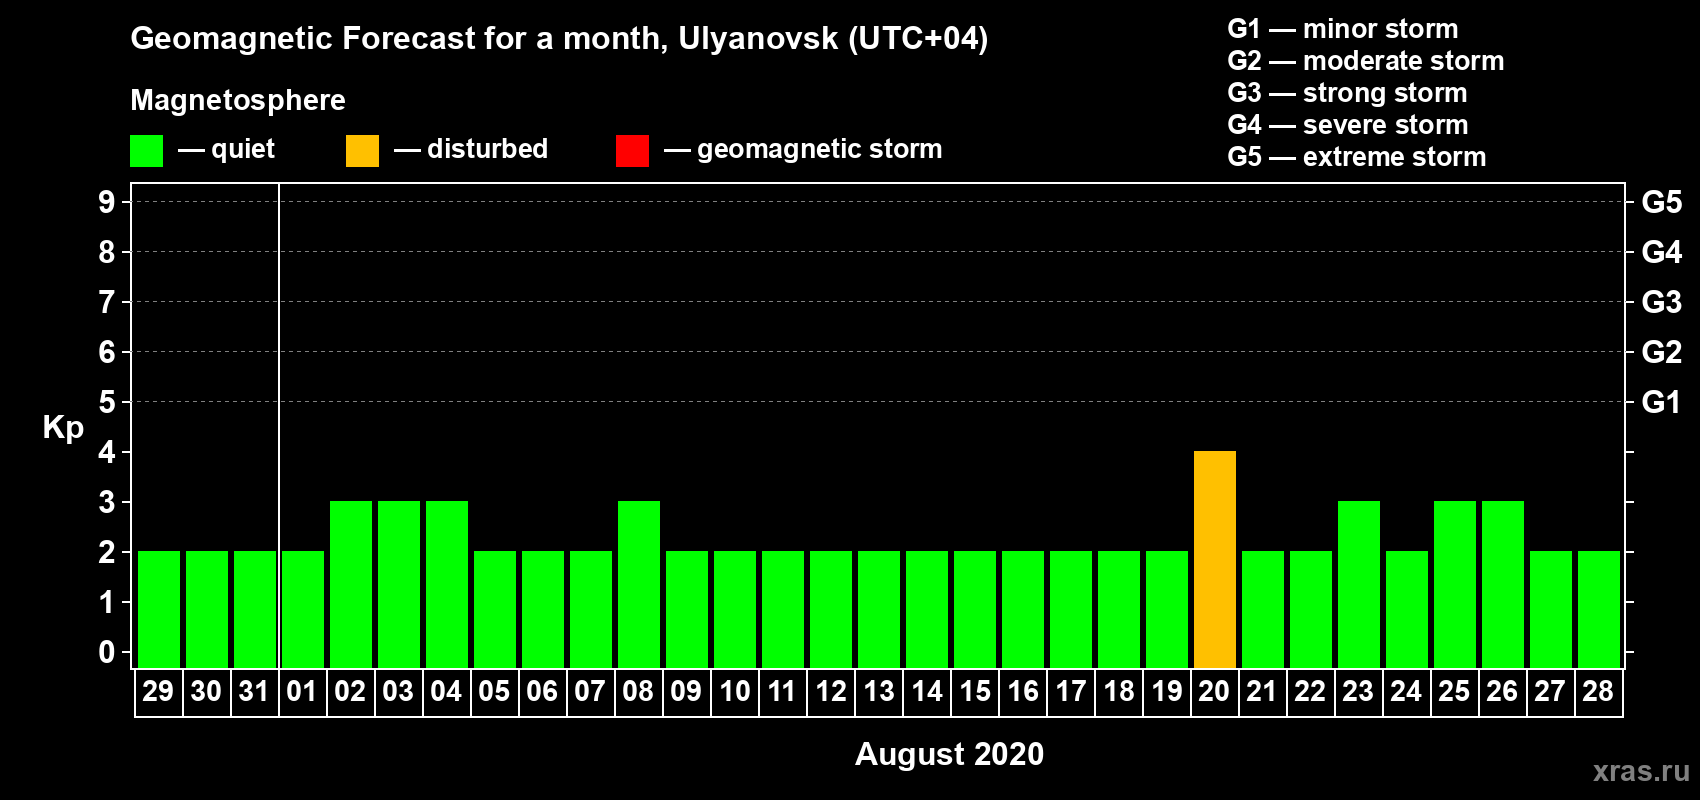Click the bar for day 02
The width and height of the screenshot is (1700, 800).
pos(351,585)
